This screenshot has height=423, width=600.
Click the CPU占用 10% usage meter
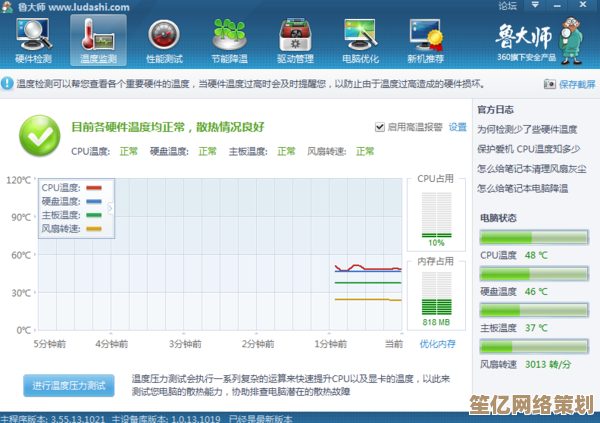pos(436,215)
